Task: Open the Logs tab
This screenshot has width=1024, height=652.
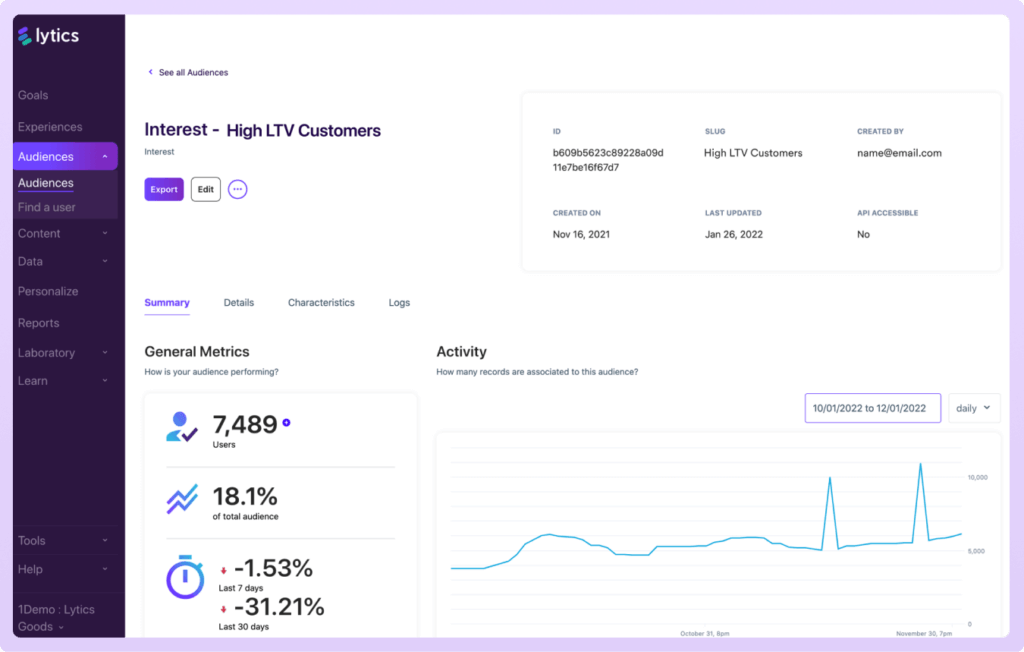Action: coord(399,302)
